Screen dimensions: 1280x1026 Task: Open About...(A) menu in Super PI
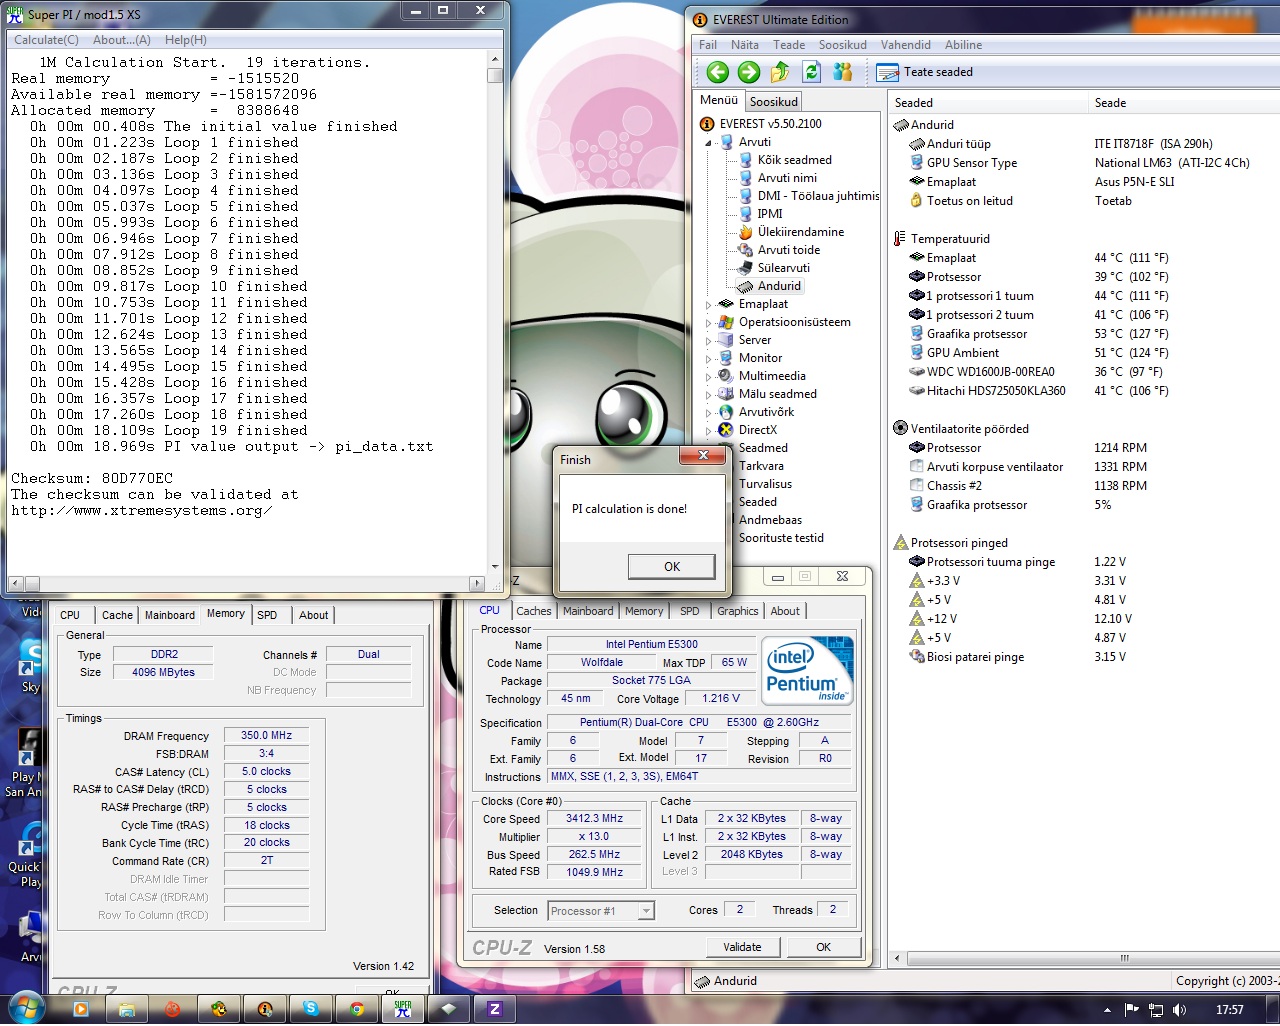pyautogui.click(x=122, y=40)
